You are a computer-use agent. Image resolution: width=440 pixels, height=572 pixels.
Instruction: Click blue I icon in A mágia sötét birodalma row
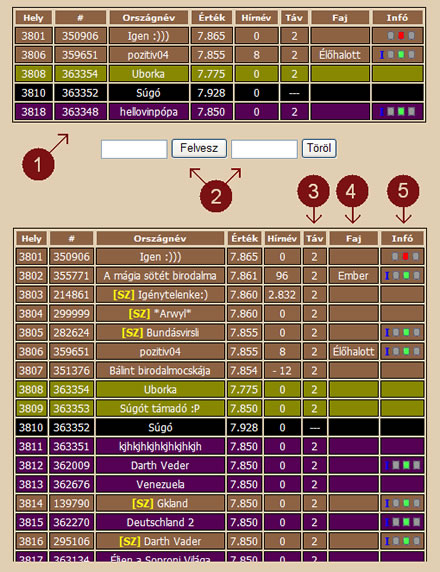tap(387, 276)
